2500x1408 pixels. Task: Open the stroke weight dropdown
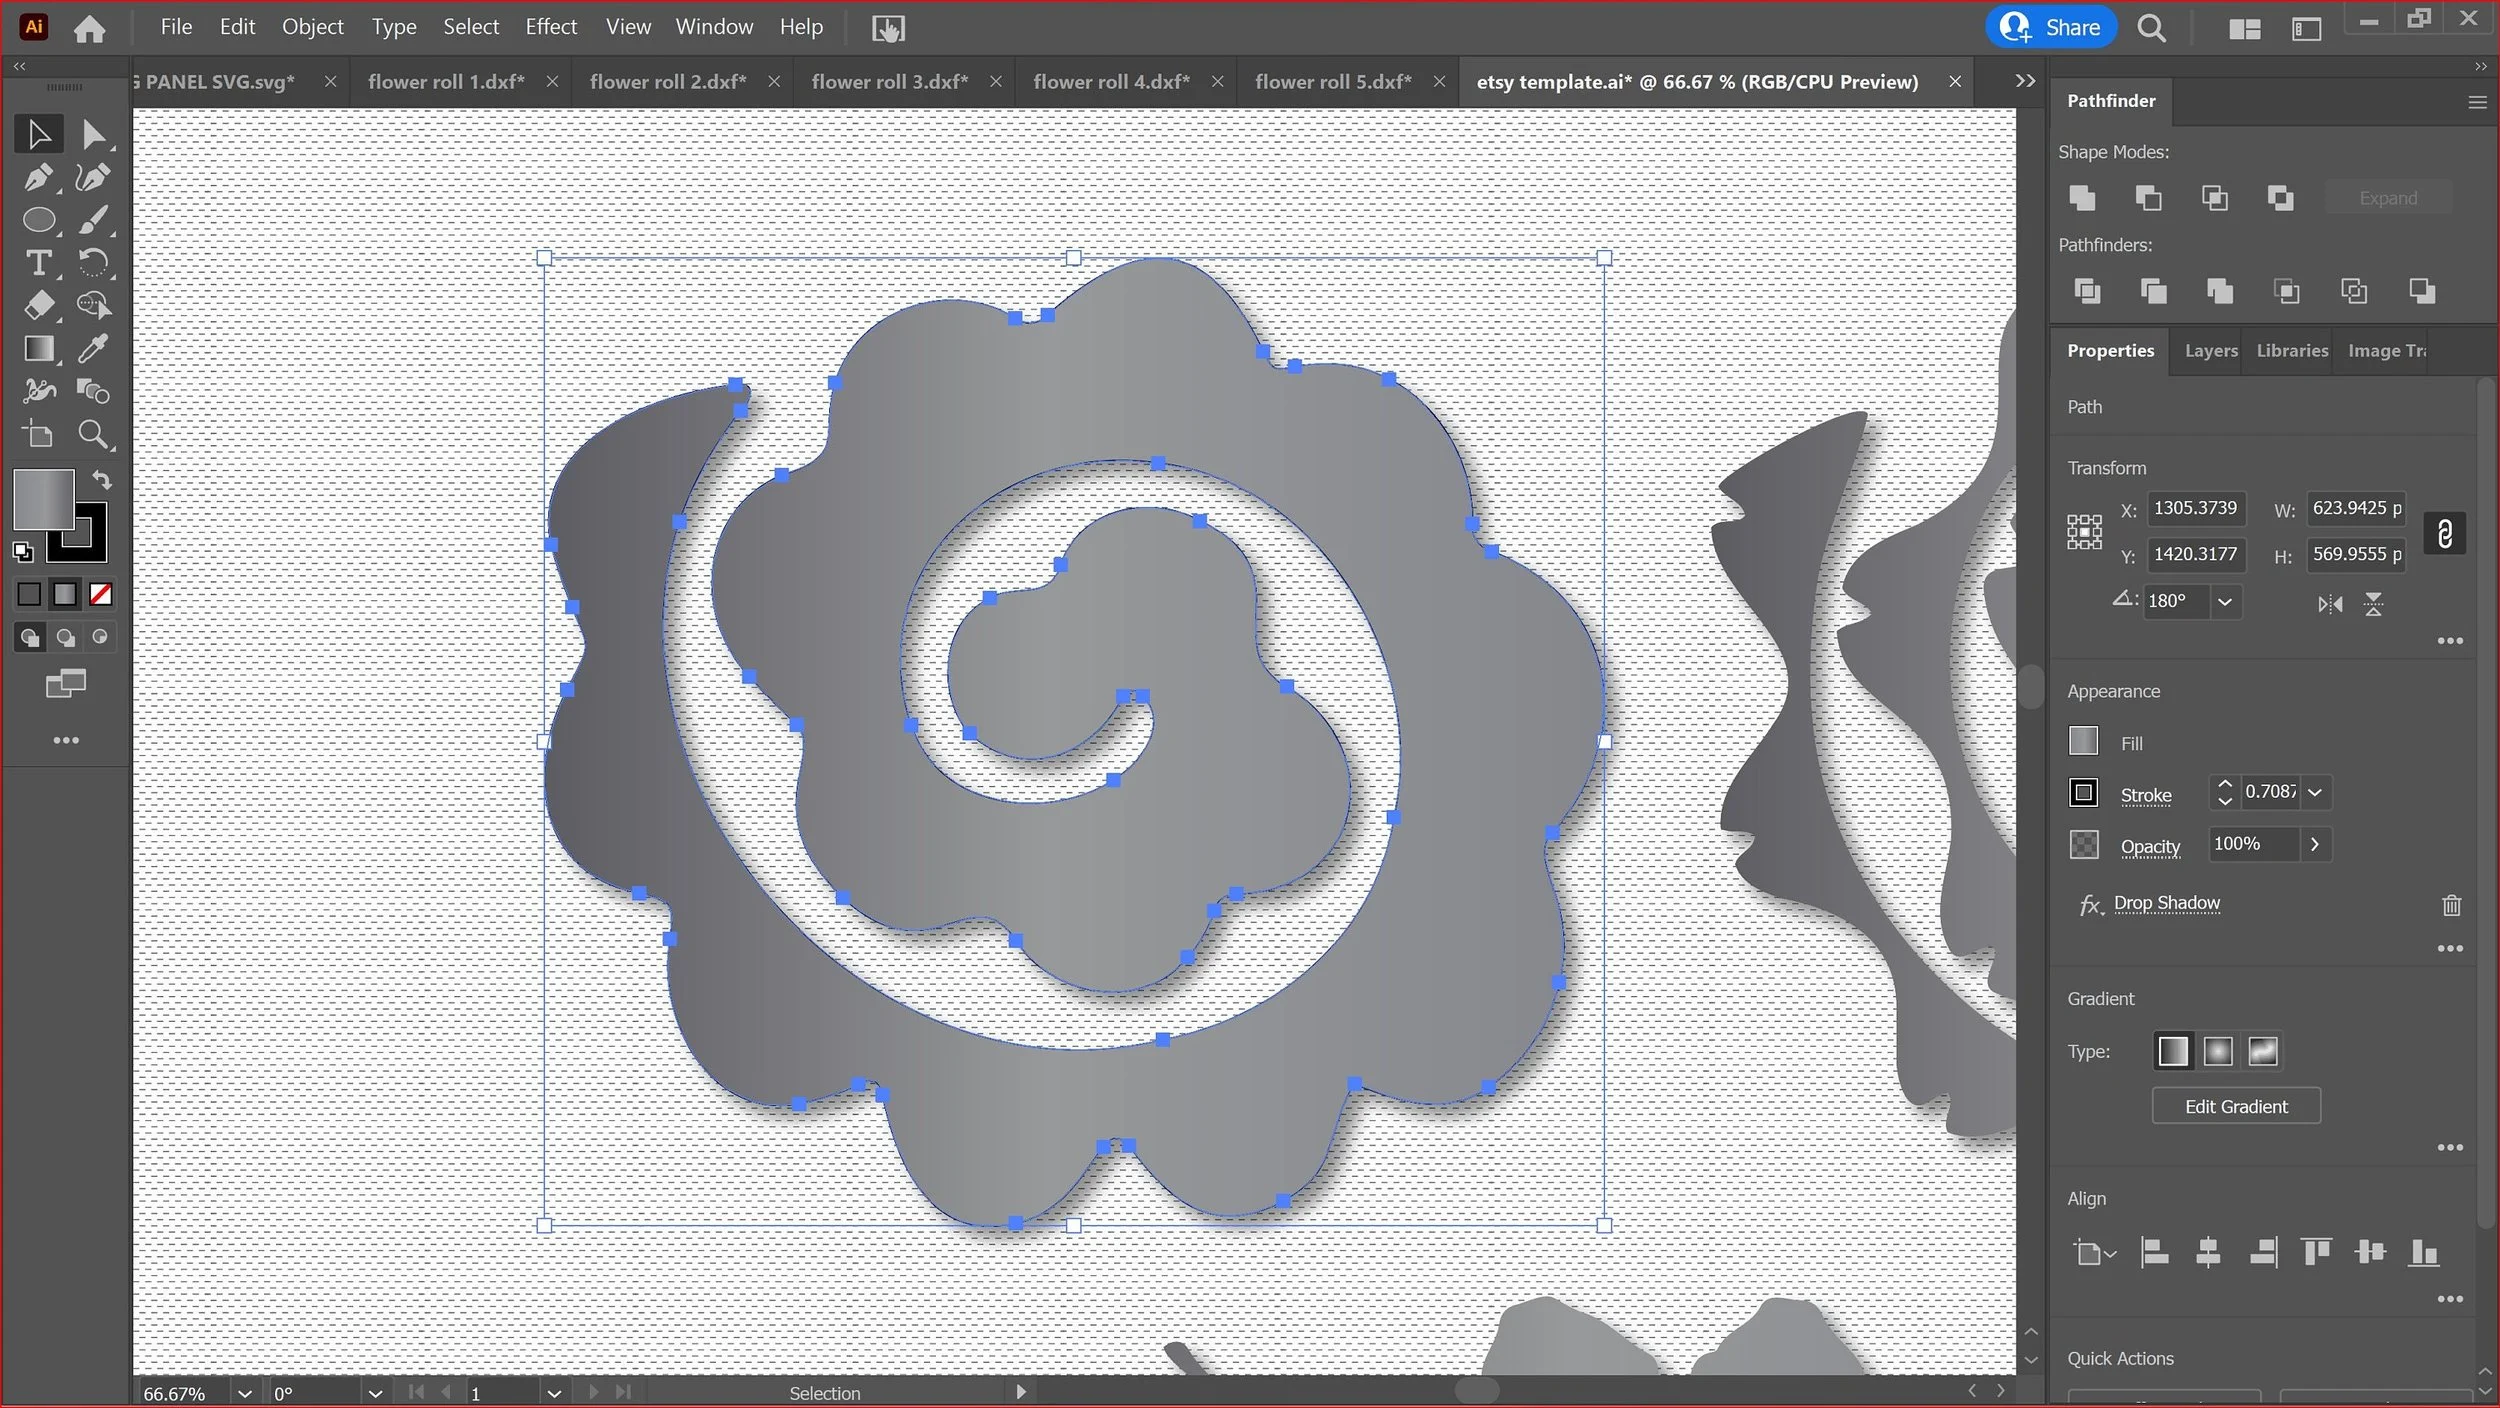click(2315, 792)
